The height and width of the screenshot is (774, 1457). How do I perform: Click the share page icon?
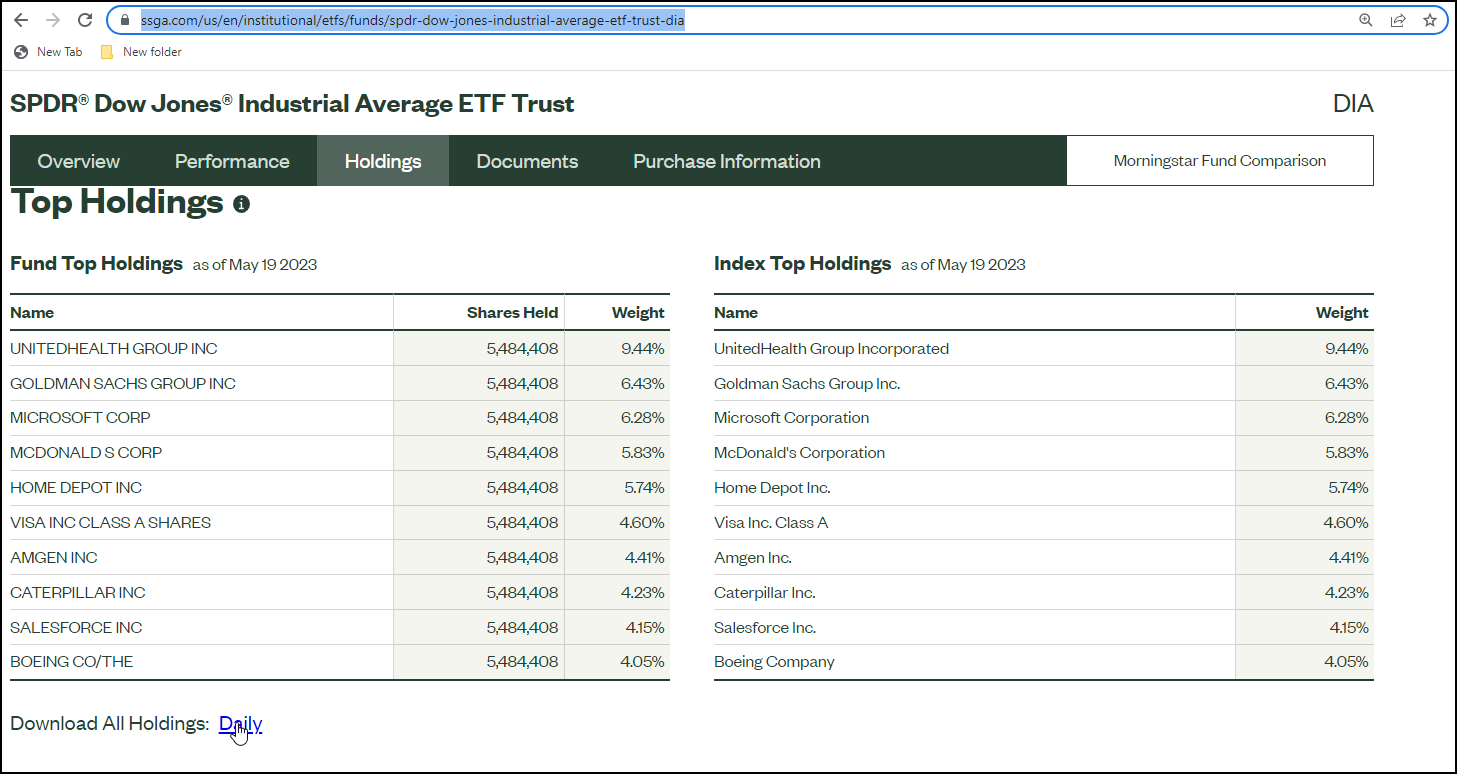[x=1398, y=20]
